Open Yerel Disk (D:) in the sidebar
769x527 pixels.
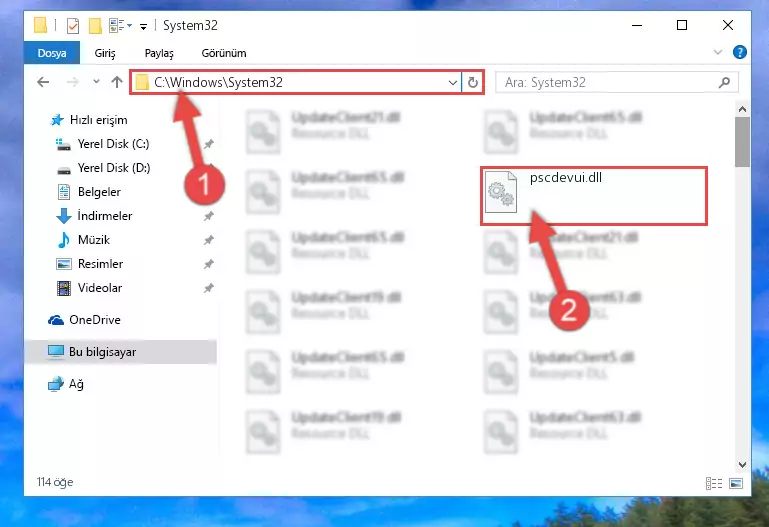103,168
